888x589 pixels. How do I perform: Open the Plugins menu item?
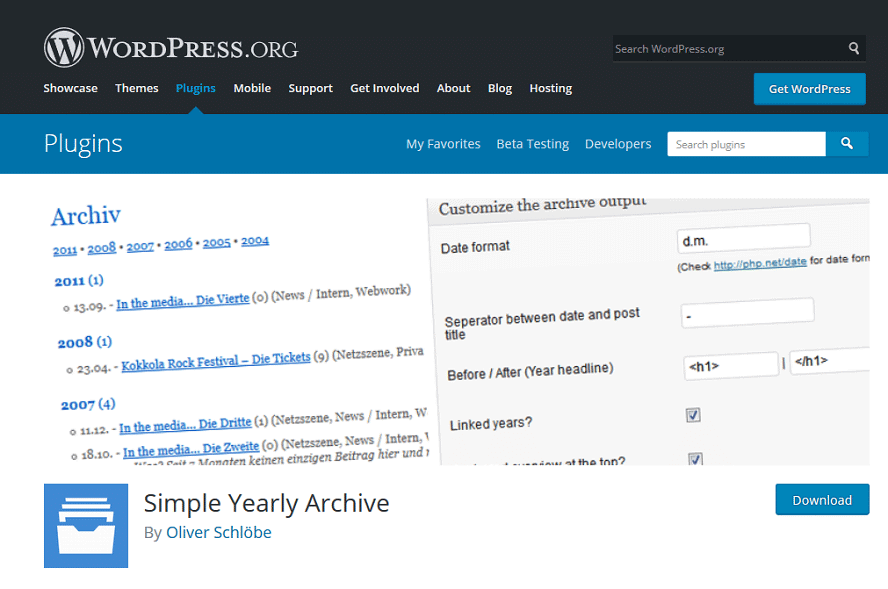pyautogui.click(x=195, y=88)
